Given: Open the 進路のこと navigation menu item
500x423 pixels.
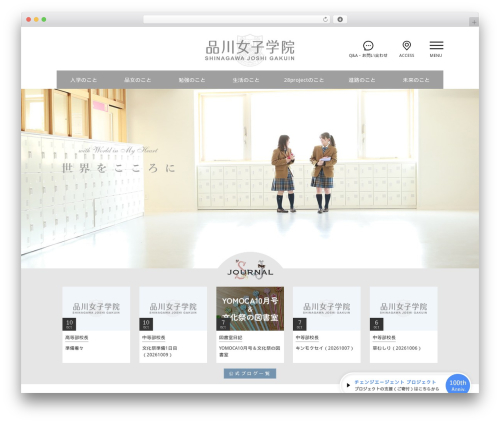Looking at the screenshot, I should tap(362, 80).
